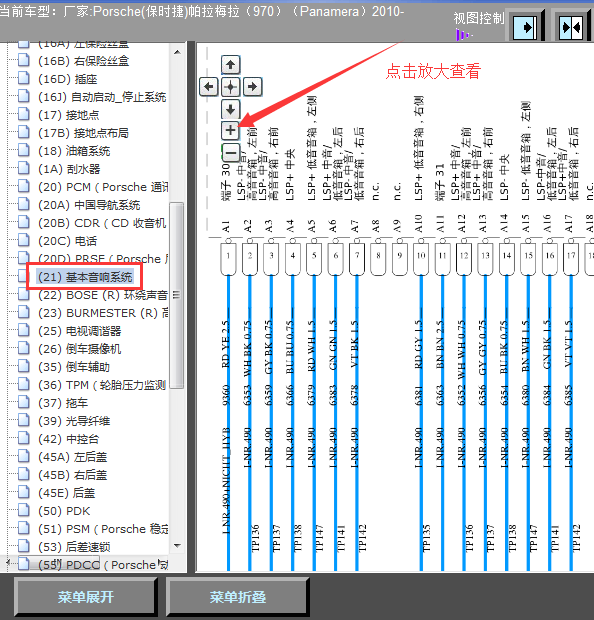The width and height of the screenshot is (594, 620).
Task: Click the page icon beside (37) 拖车
Action: 24,402
